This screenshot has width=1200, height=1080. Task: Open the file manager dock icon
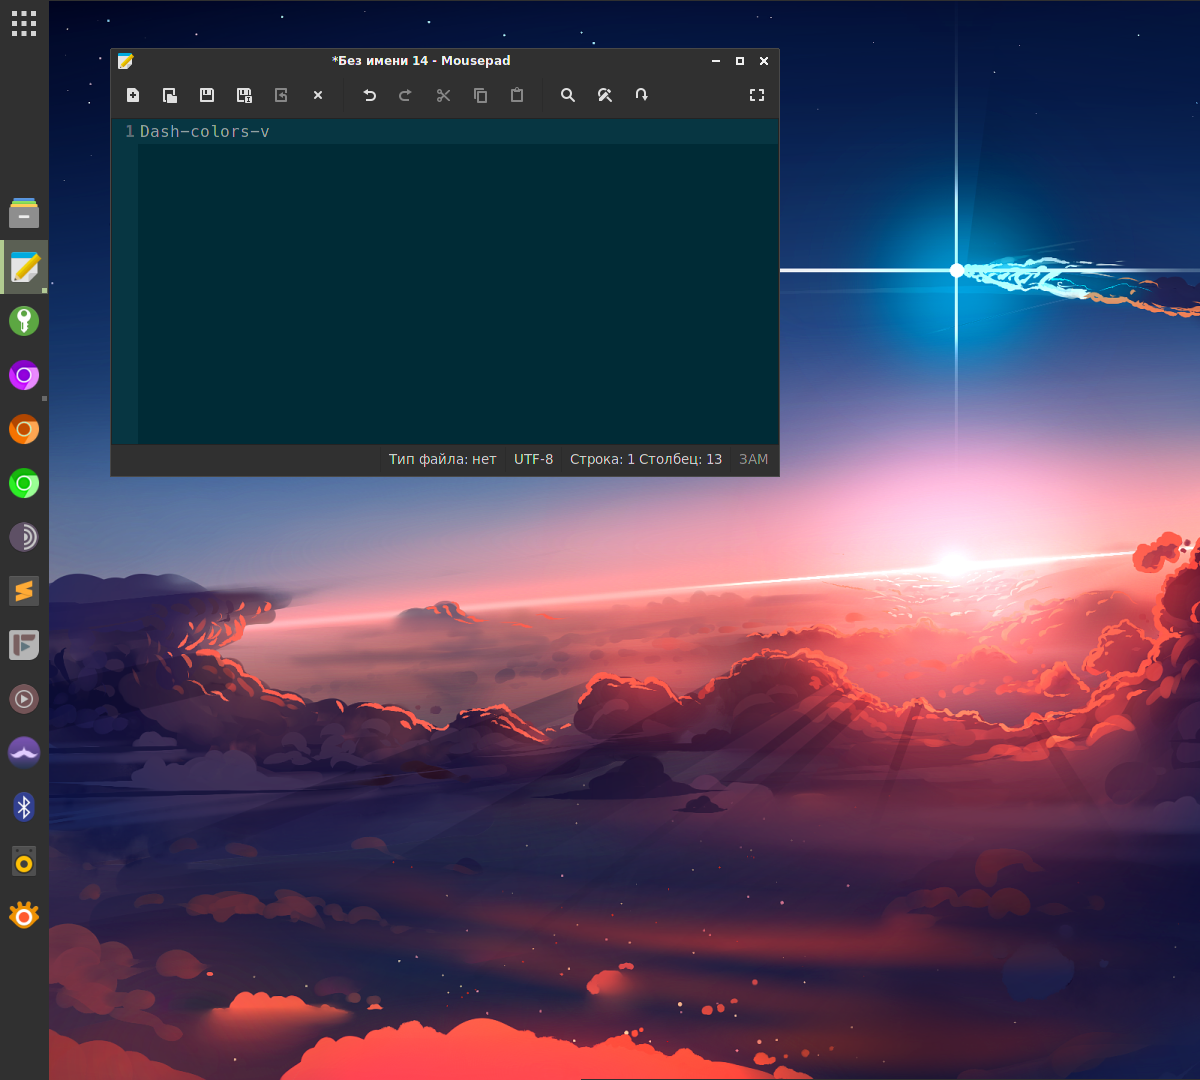[x=24, y=213]
